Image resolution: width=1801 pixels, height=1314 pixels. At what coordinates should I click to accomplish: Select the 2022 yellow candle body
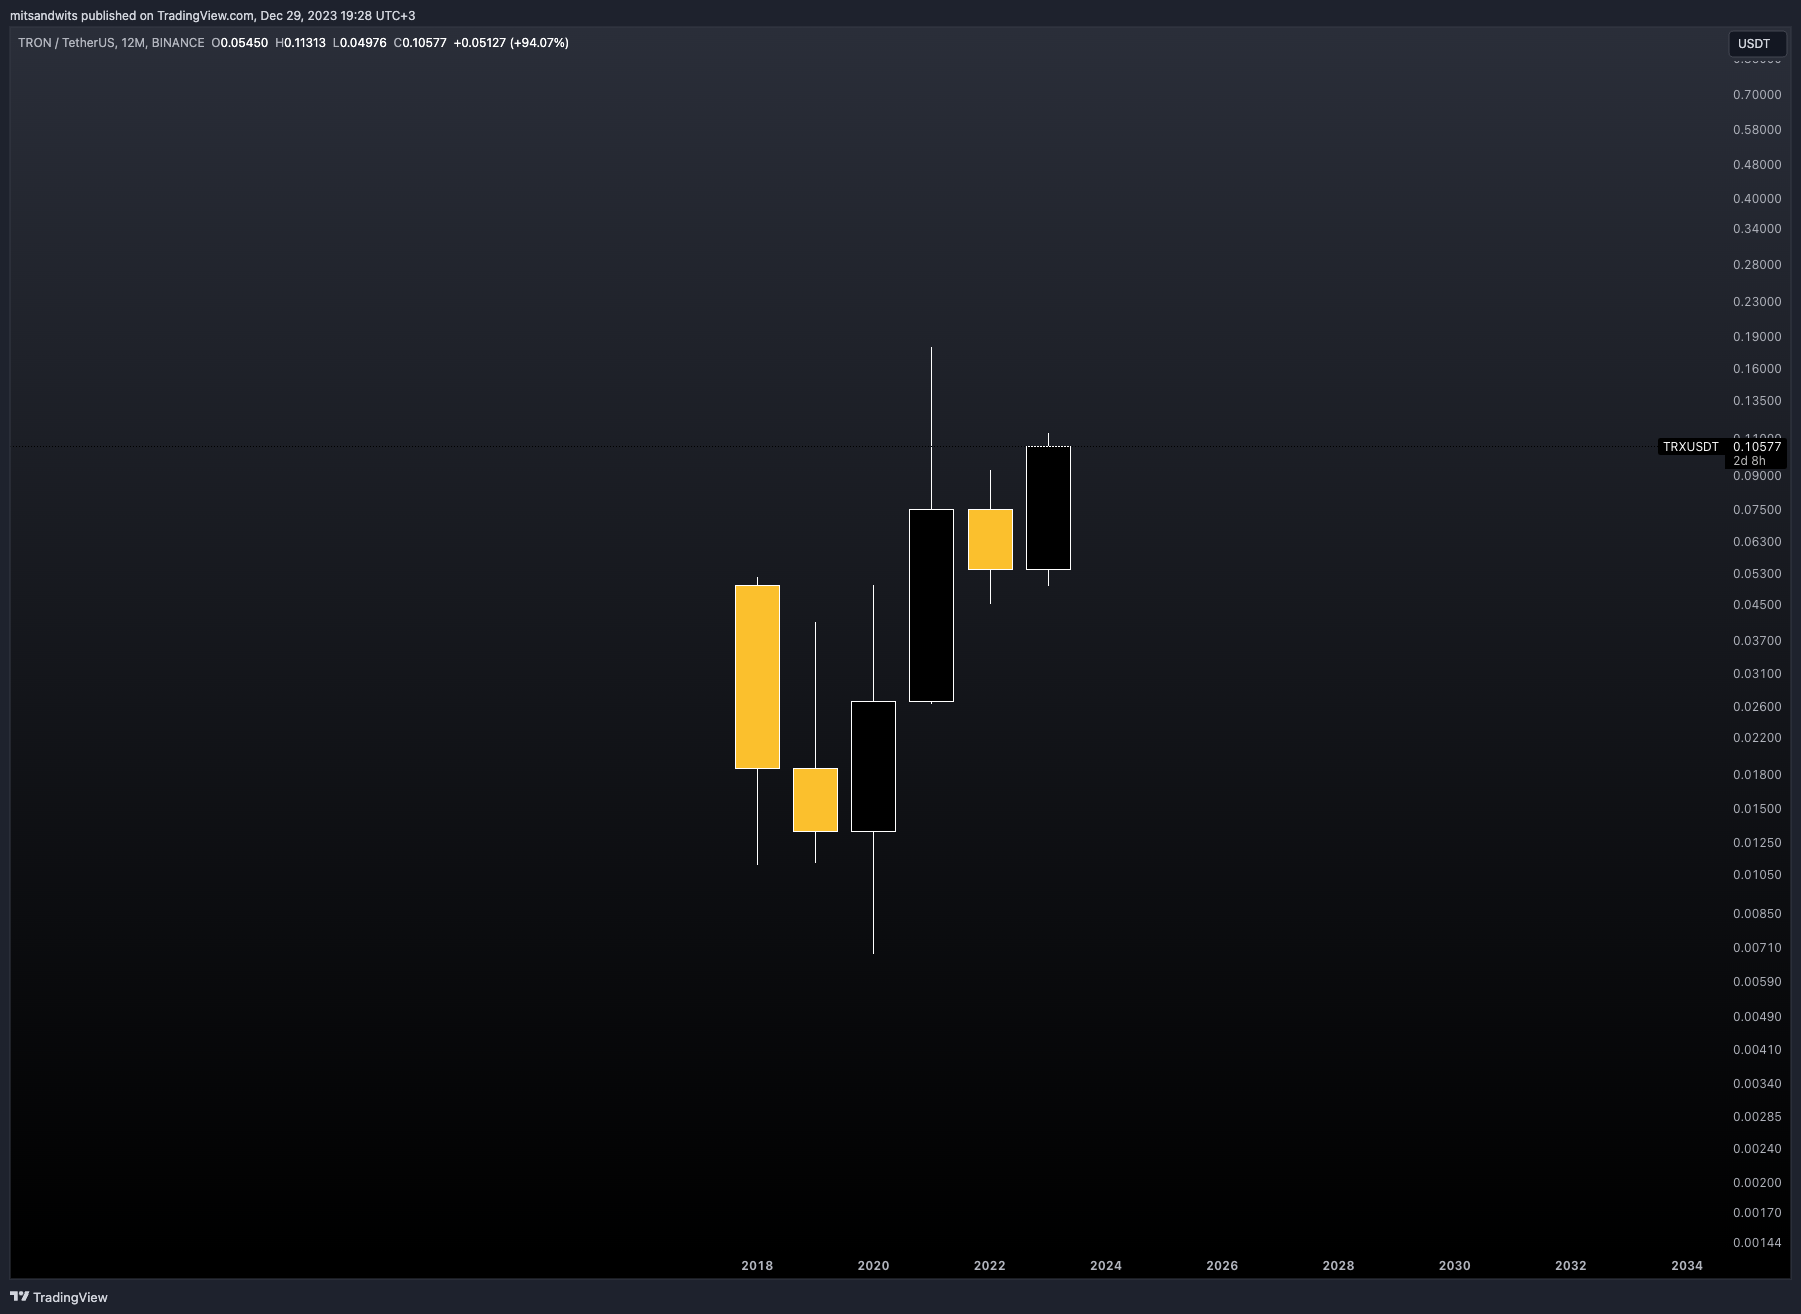click(990, 539)
